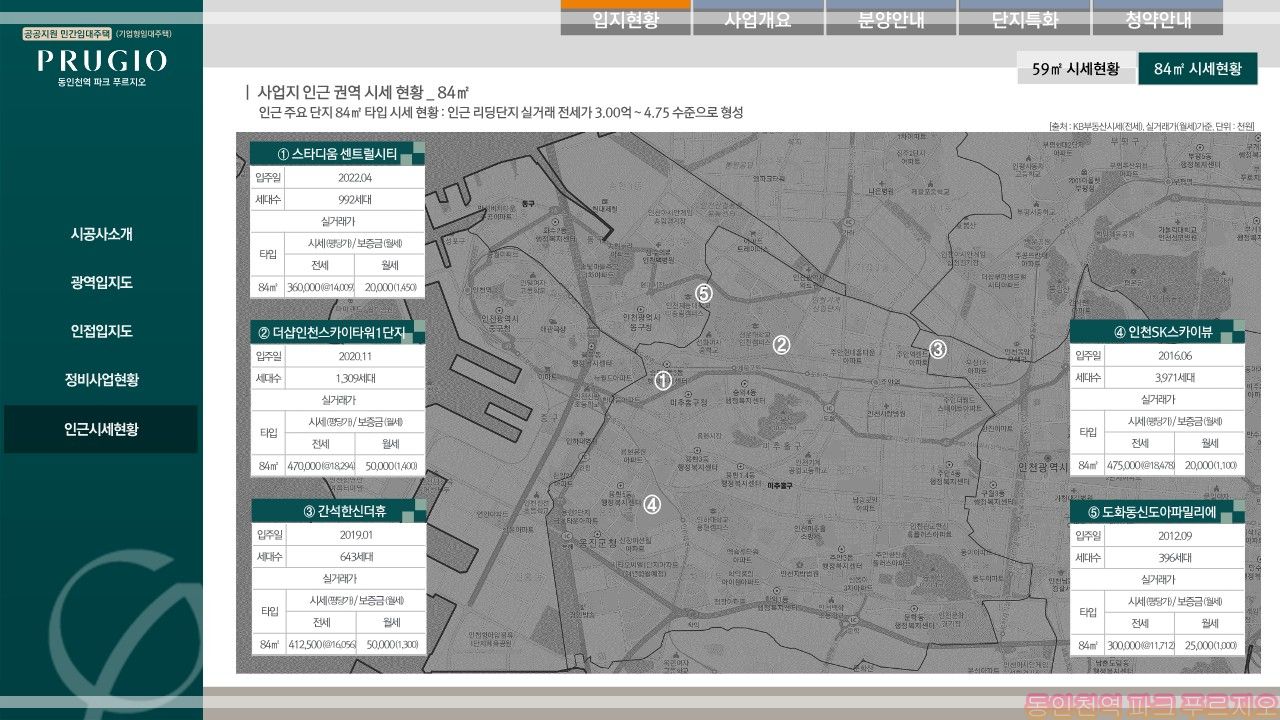The height and width of the screenshot is (720, 1280).
Task: Open the 입지현황 top tab
Action: click(x=626, y=18)
